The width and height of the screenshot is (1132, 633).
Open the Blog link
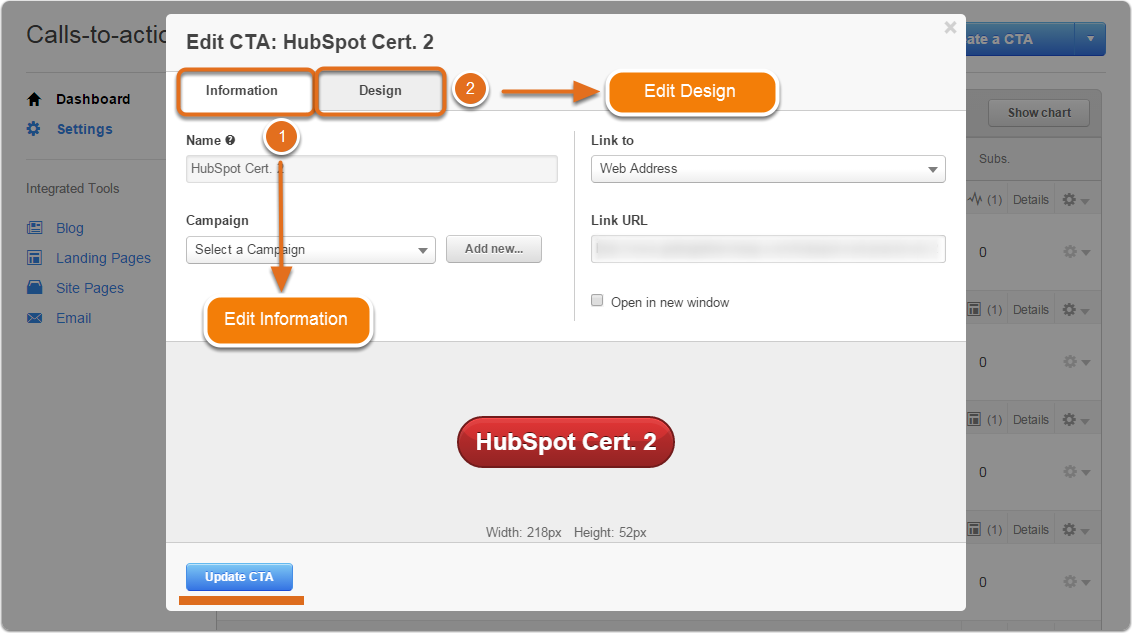(x=70, y=228)
